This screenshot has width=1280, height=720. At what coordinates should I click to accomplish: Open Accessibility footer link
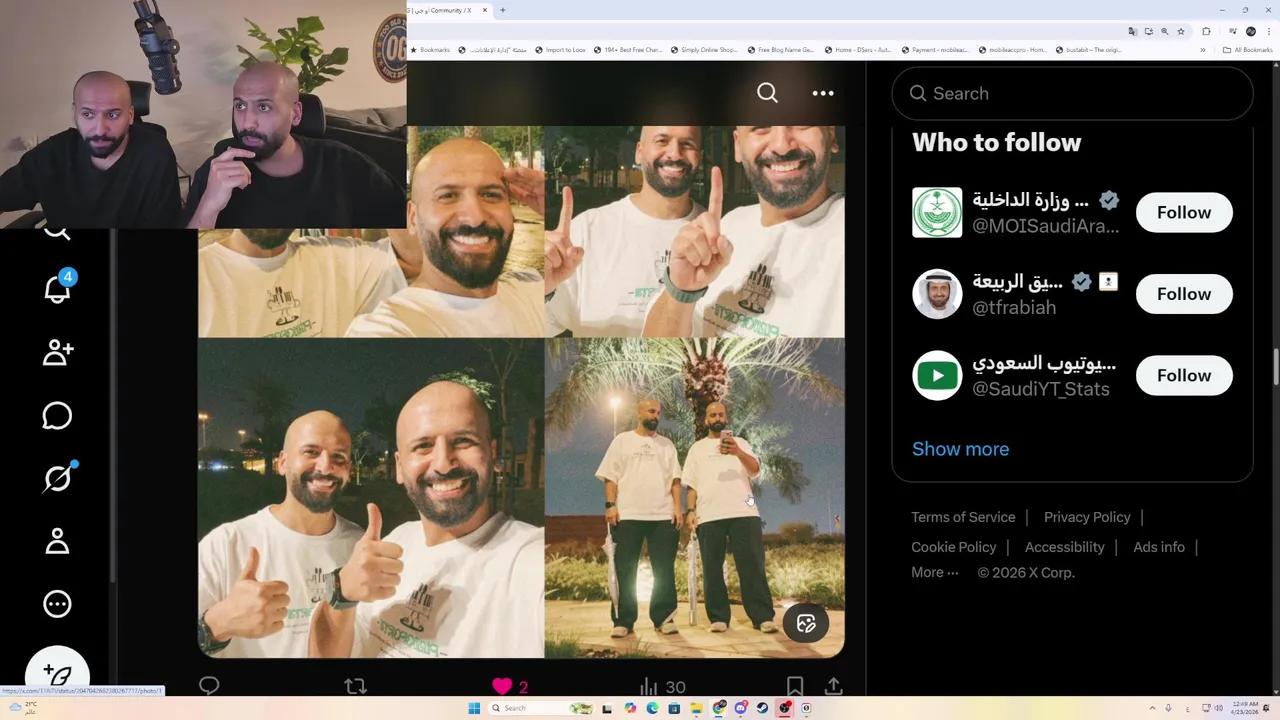[x=1064, y=547]
